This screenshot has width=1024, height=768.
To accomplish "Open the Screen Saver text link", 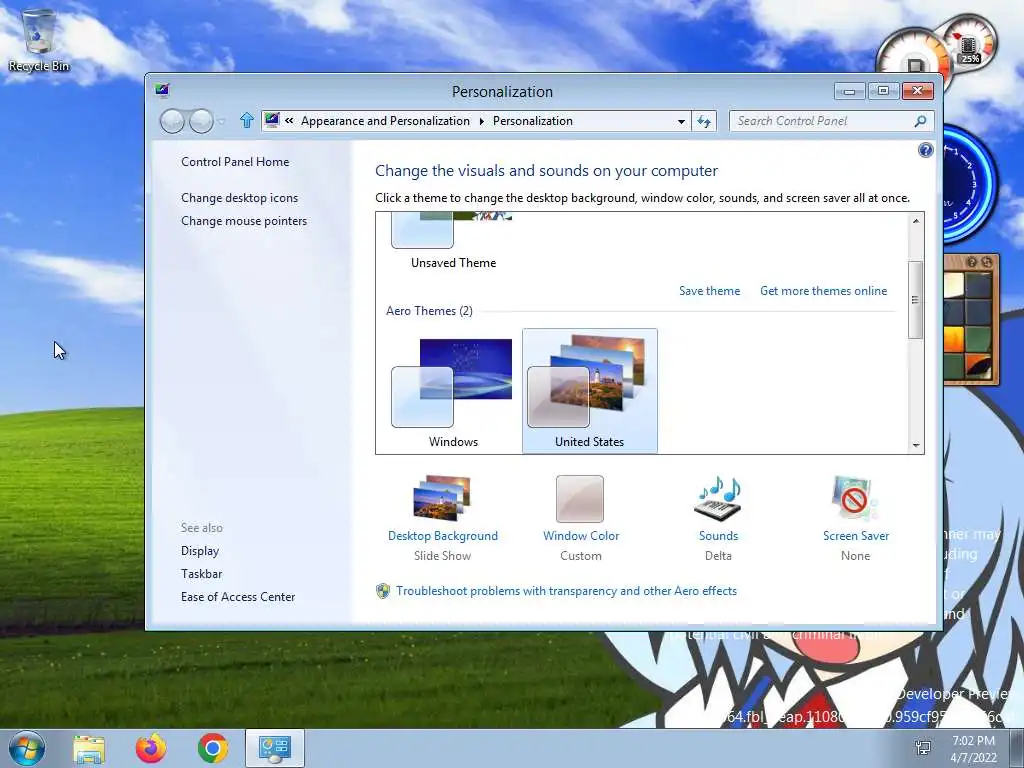I will click(x=856, y=536).
